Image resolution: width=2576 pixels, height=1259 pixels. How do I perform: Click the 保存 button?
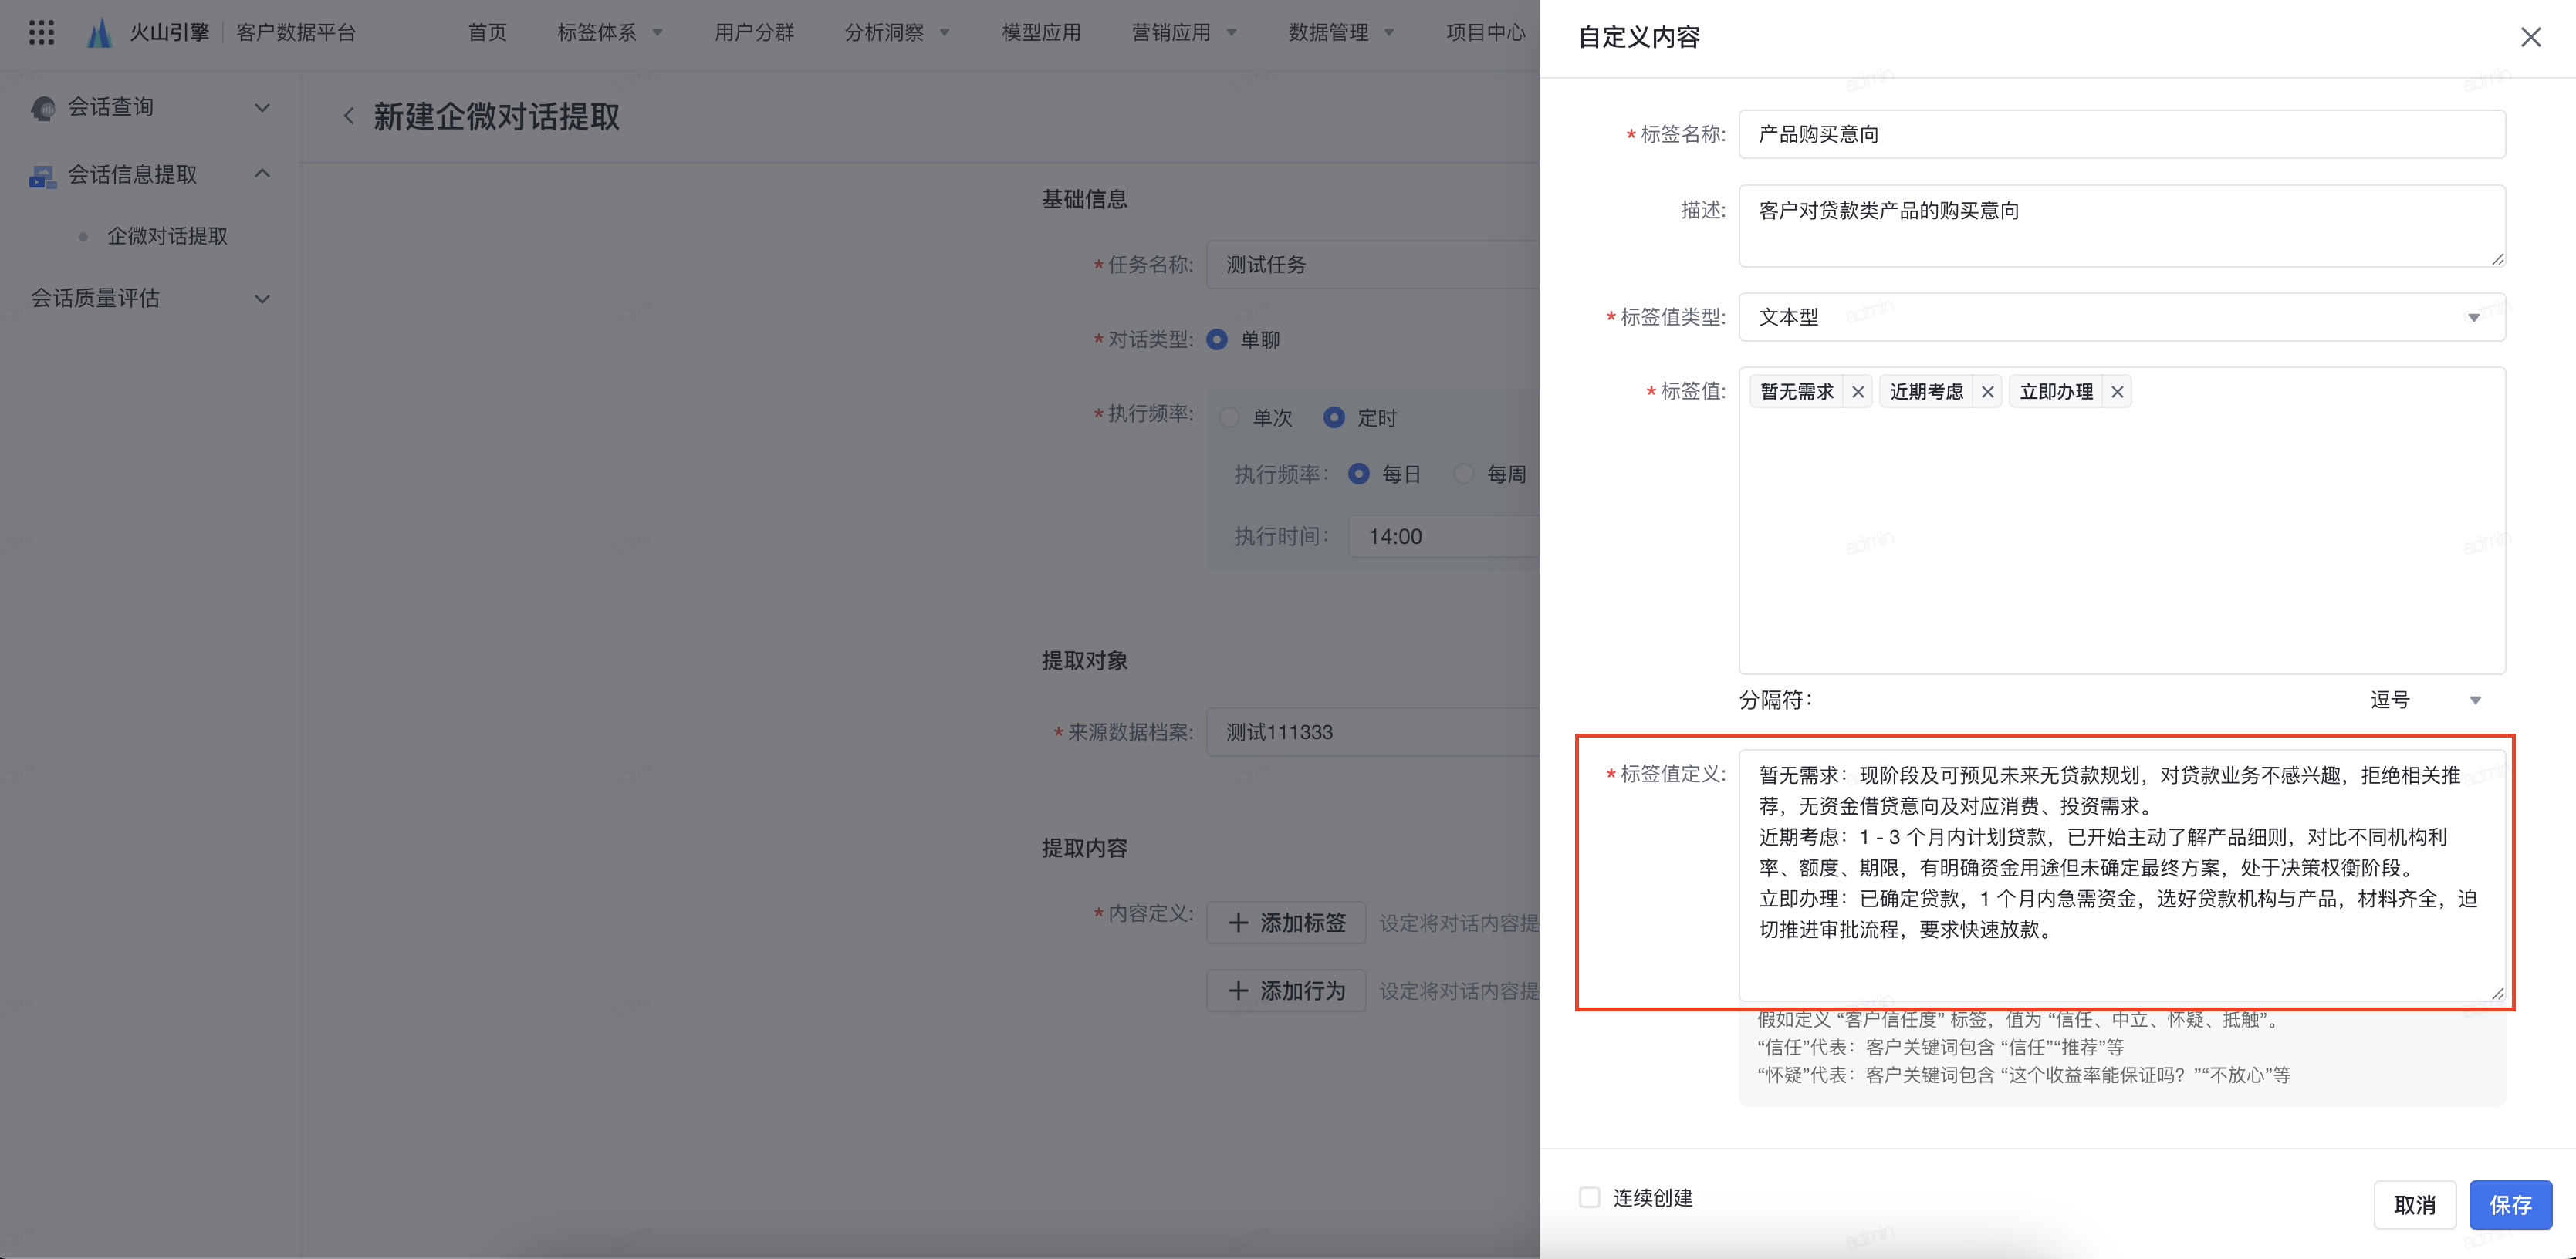2510,1205
